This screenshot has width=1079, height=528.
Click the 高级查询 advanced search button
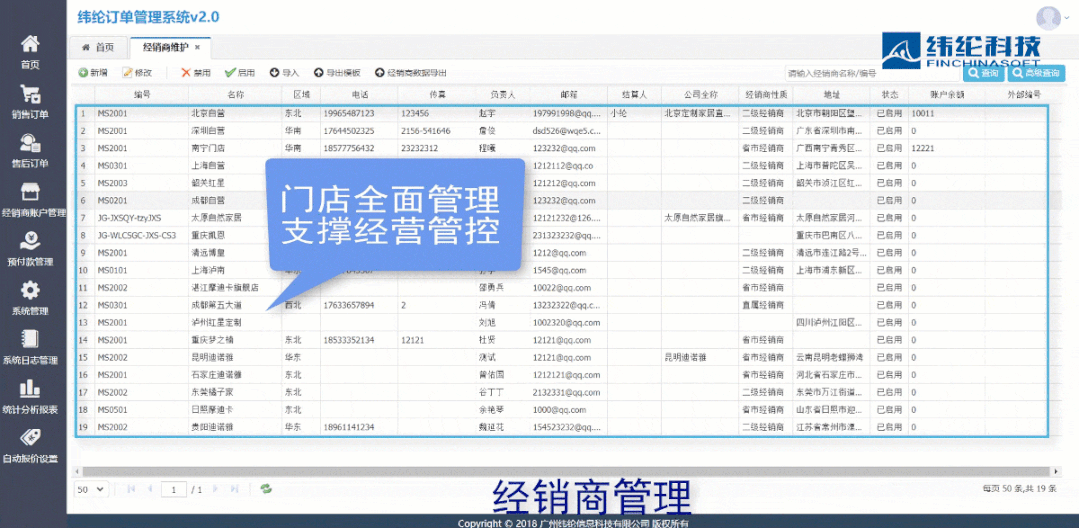click(1036, 73)
